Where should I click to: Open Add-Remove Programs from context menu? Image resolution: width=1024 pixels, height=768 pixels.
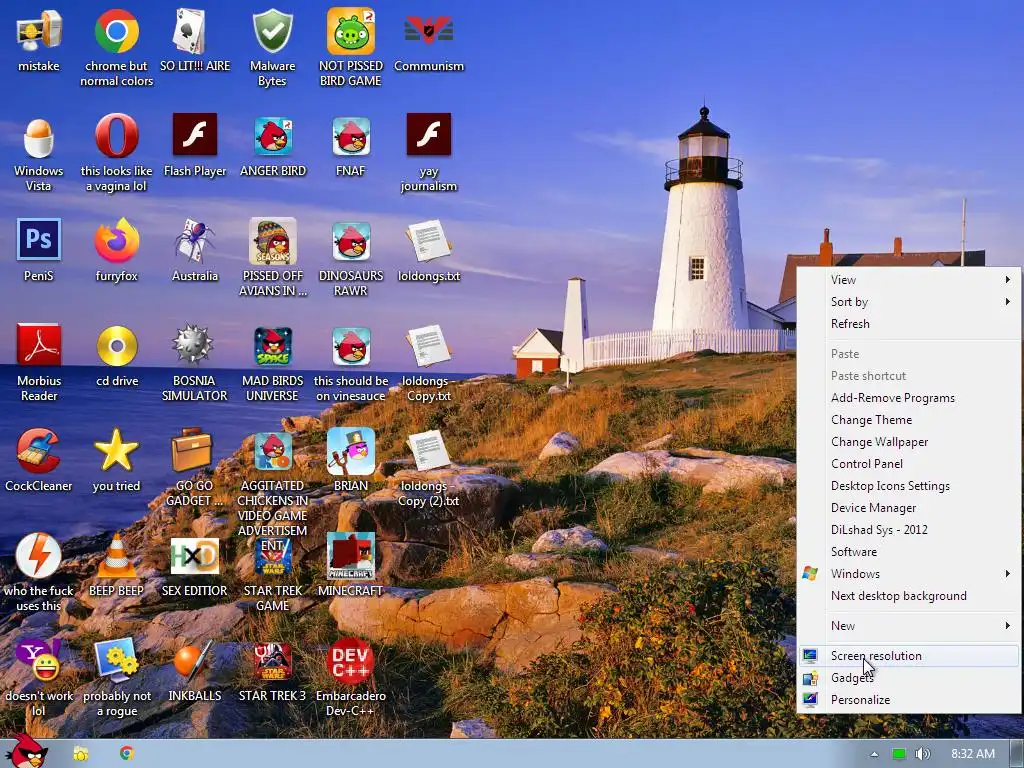pyautogui.click(x=908, y=398)
